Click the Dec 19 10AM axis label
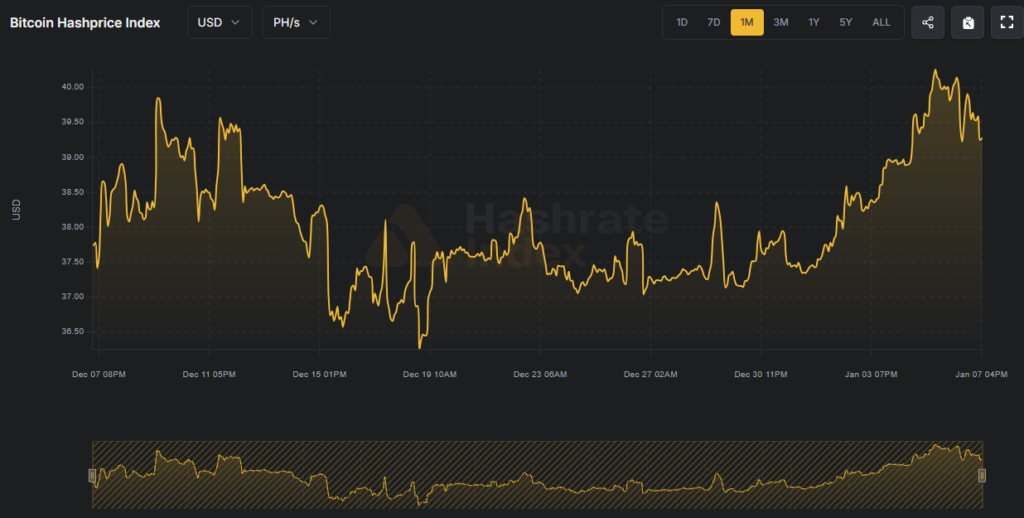 pos(430,374)
